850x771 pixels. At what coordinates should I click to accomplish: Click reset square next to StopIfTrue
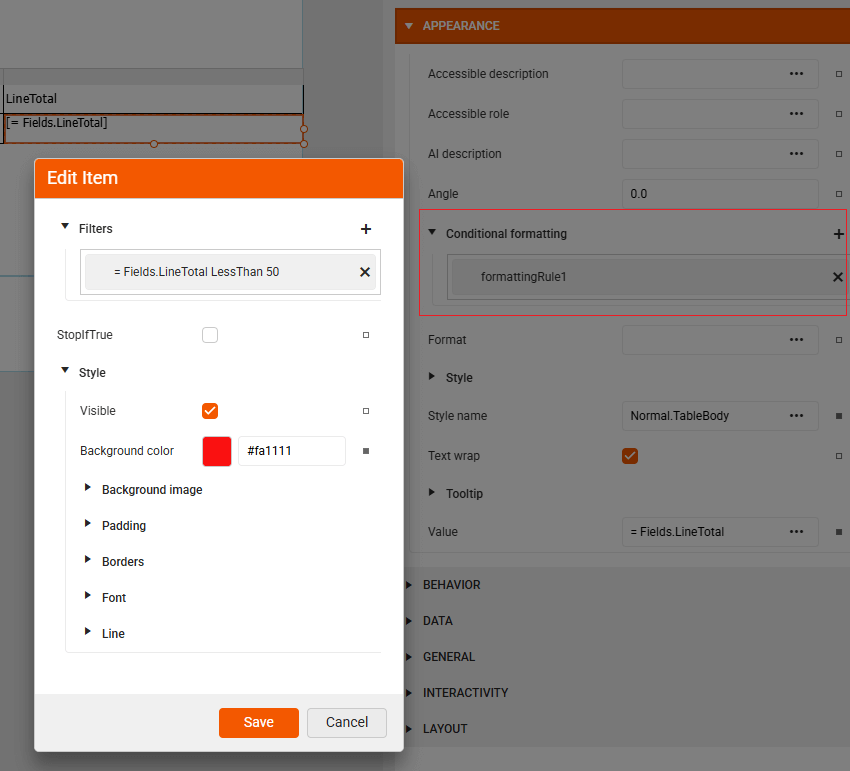366,335
